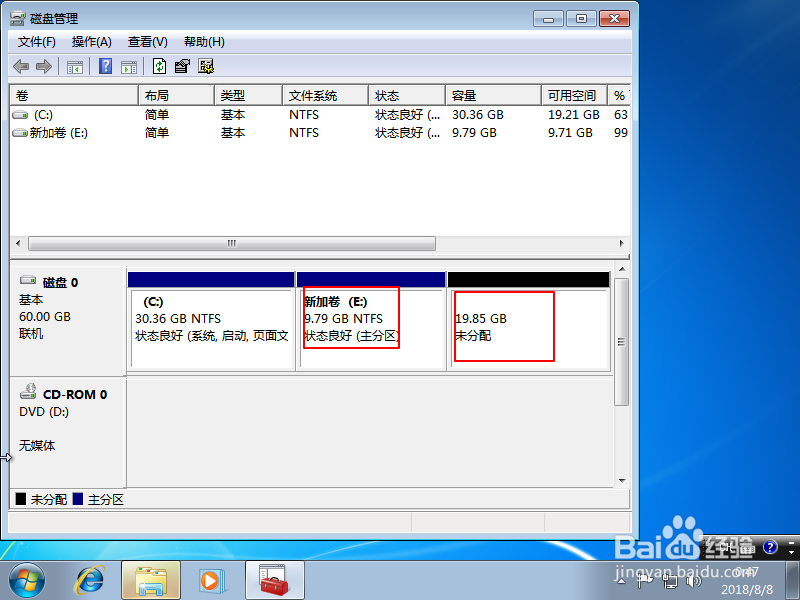Launch Internet Explorer from the taskbar

90,580
